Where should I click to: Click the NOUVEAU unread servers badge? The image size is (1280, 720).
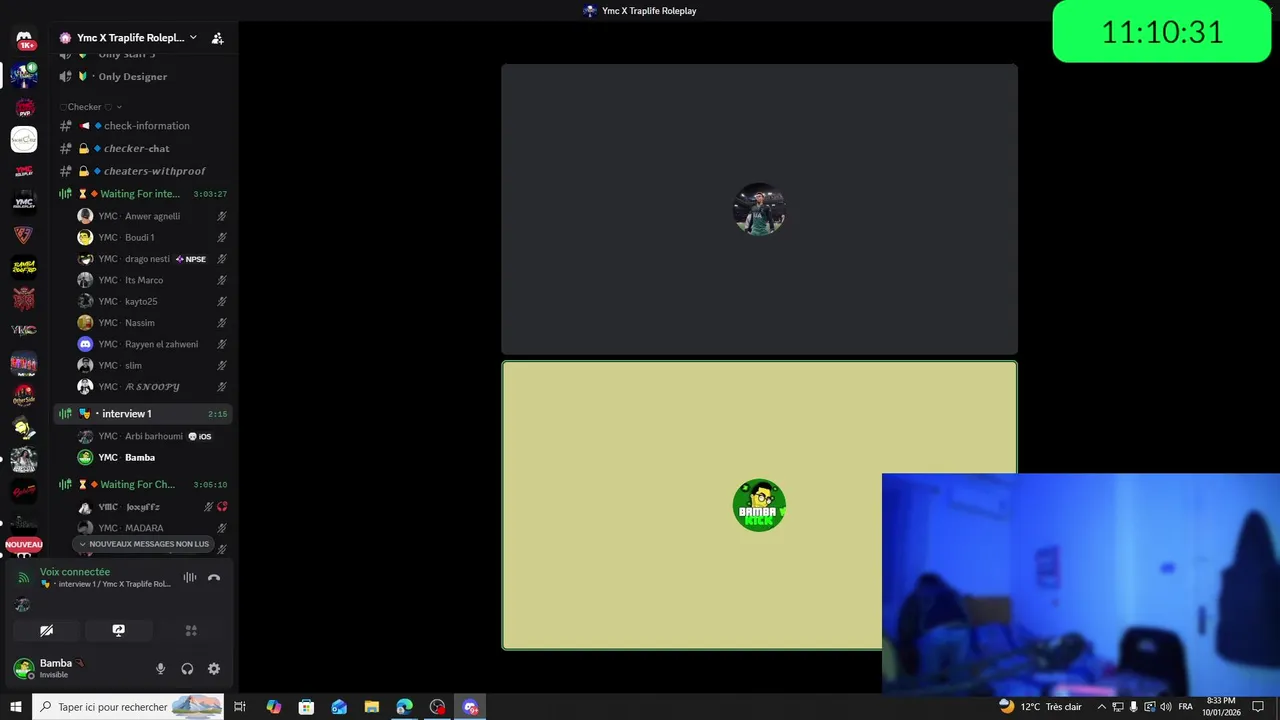point(24,545)
